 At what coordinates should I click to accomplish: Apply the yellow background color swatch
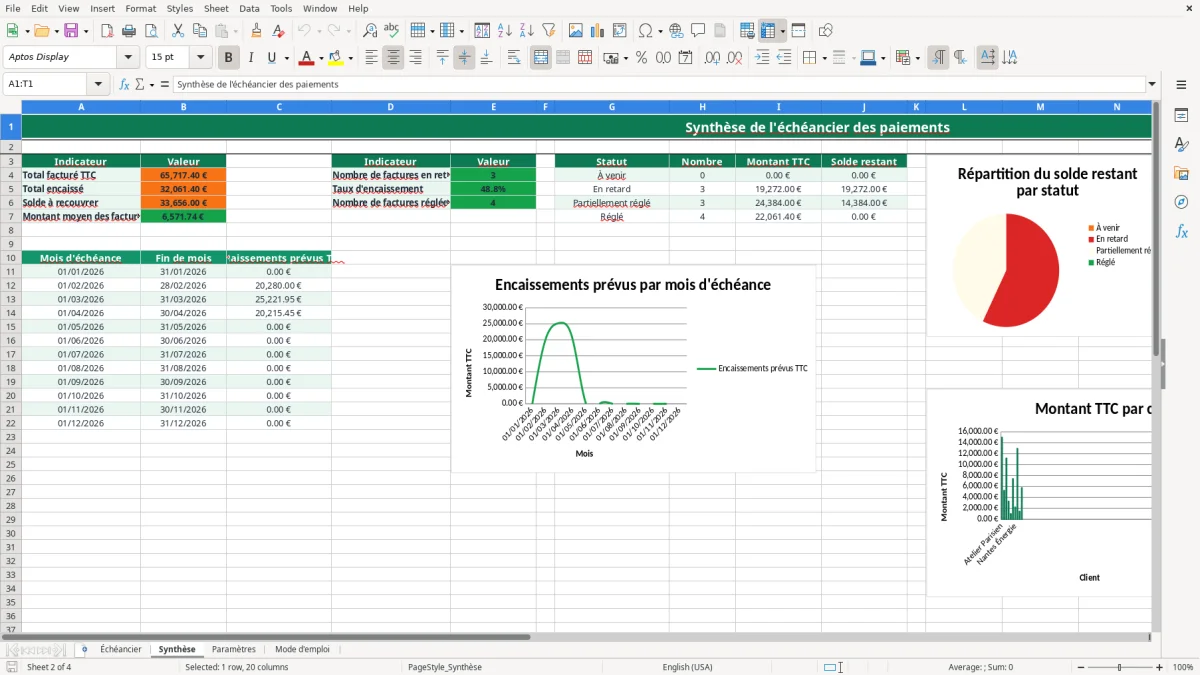(336, 57)
